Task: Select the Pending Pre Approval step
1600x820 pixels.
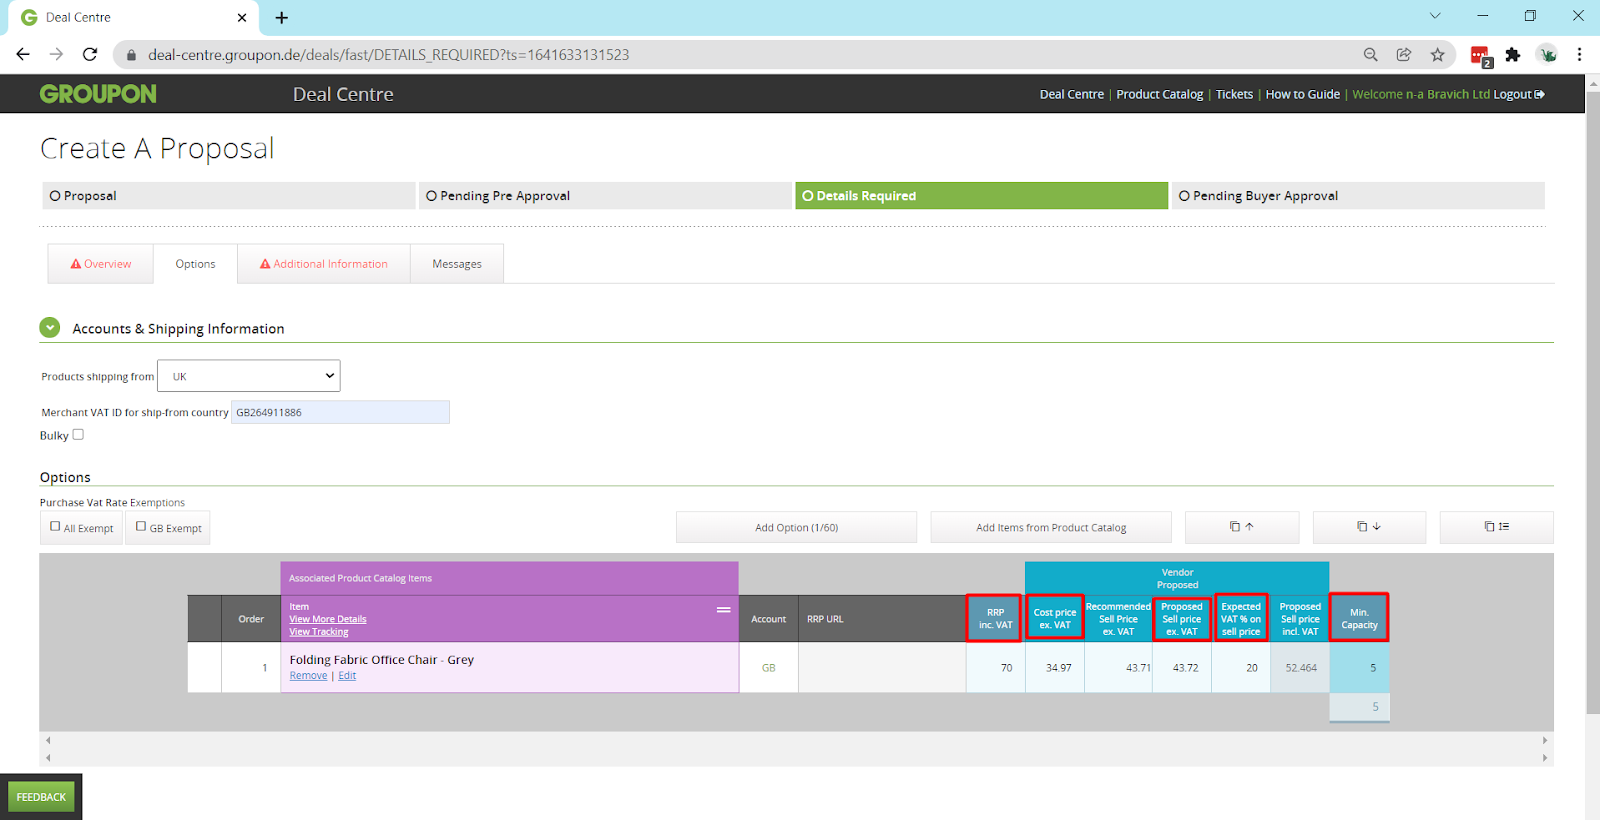Action: pos(604,196)
